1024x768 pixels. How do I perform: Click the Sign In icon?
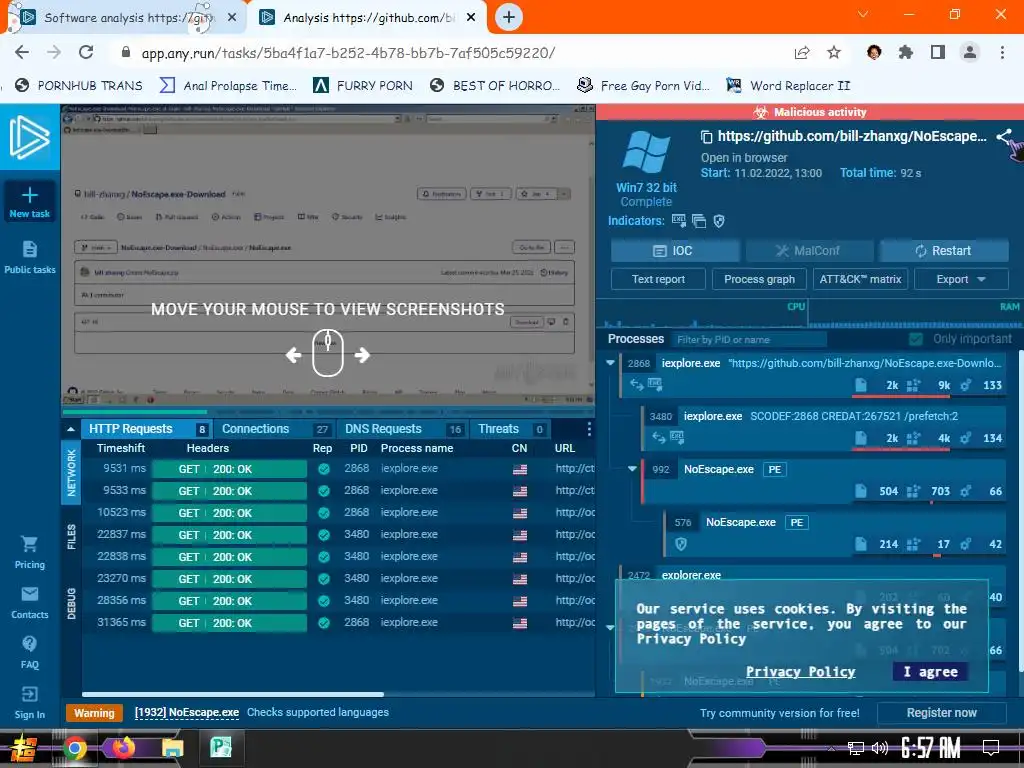click(x=29, y=694)
